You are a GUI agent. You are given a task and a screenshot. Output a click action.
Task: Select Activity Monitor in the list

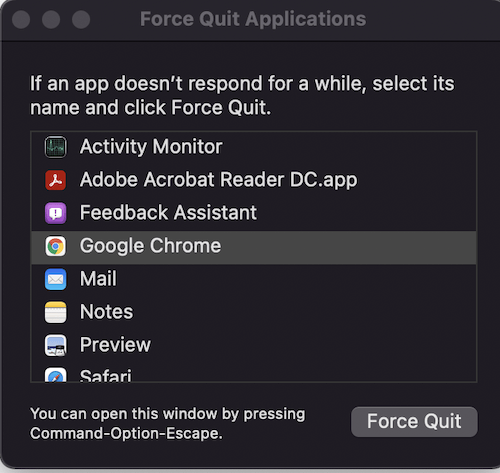(x=254, y=147)
